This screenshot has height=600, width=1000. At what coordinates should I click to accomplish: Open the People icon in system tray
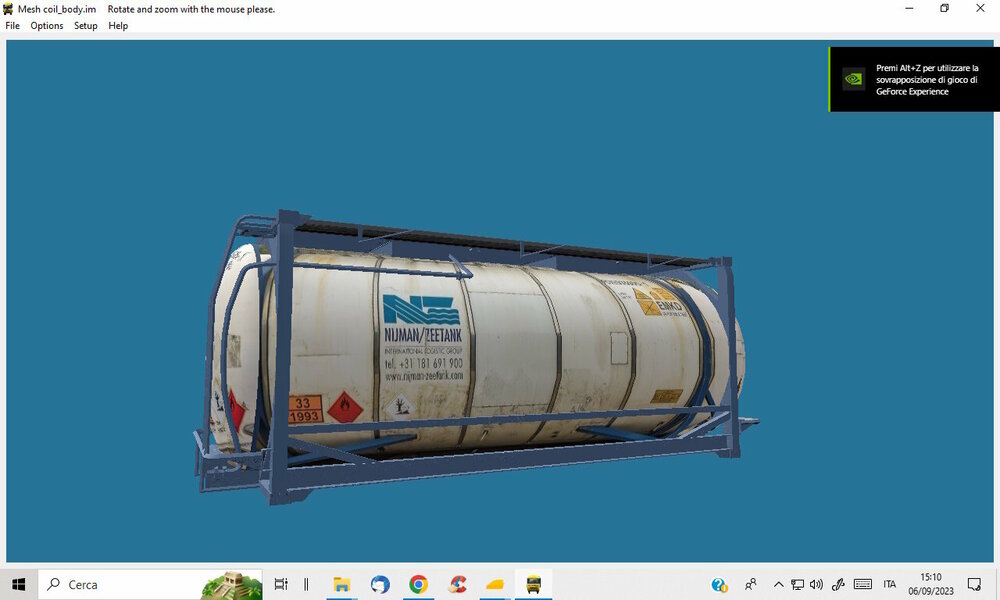(751, 584)
